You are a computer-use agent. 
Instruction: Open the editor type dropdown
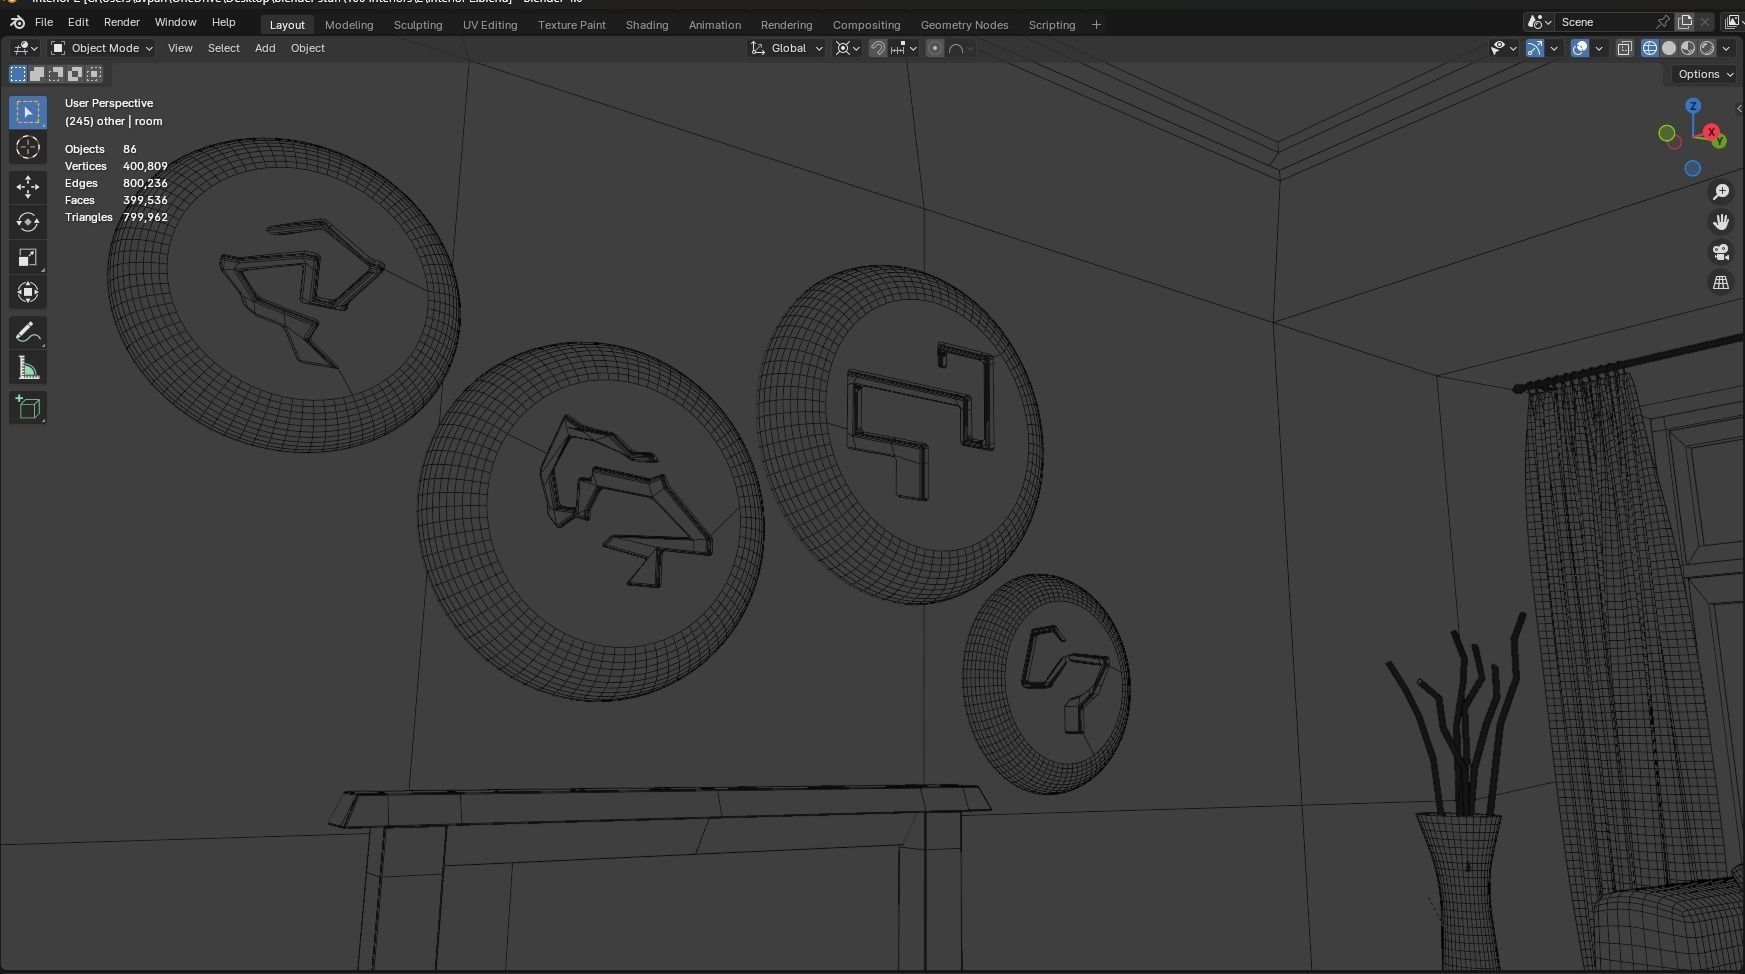click(x=25, y=48)
